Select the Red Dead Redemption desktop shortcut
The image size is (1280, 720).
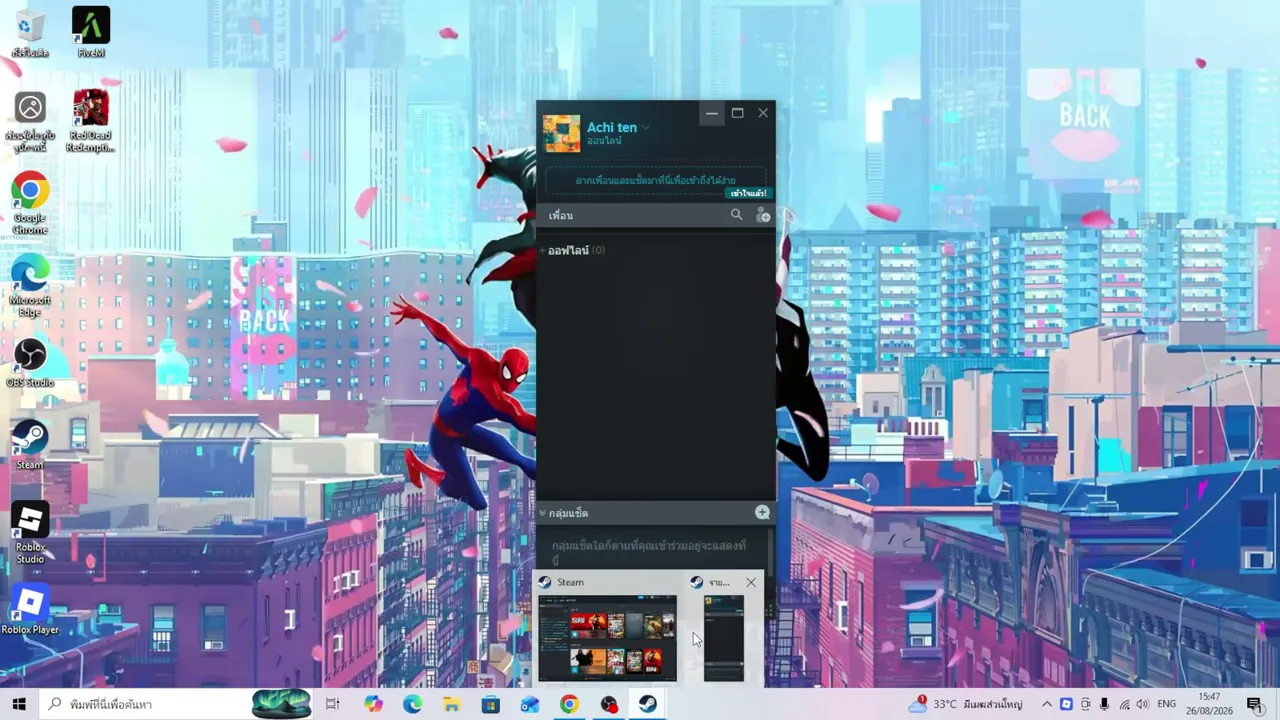91,122
